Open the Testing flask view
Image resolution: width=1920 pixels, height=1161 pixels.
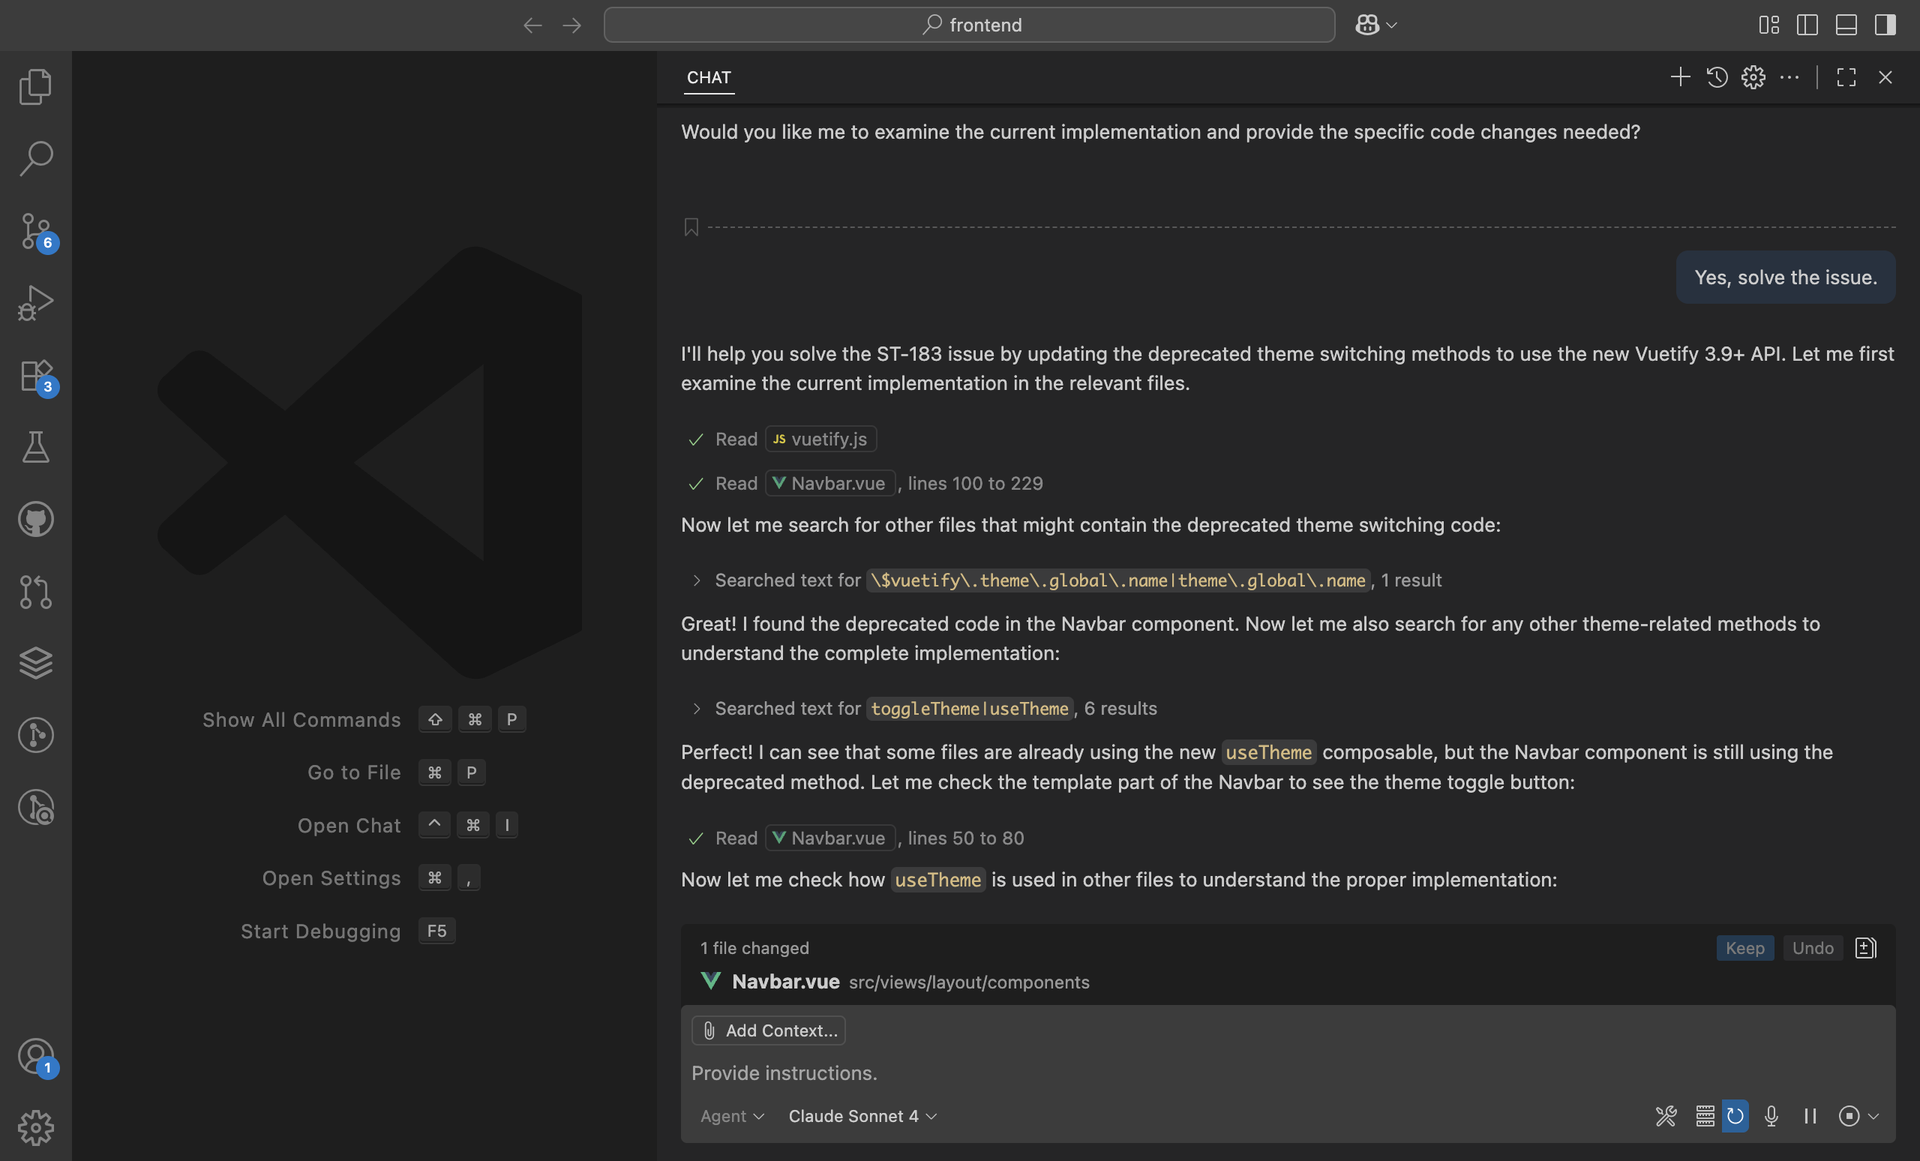click(36, 447)
